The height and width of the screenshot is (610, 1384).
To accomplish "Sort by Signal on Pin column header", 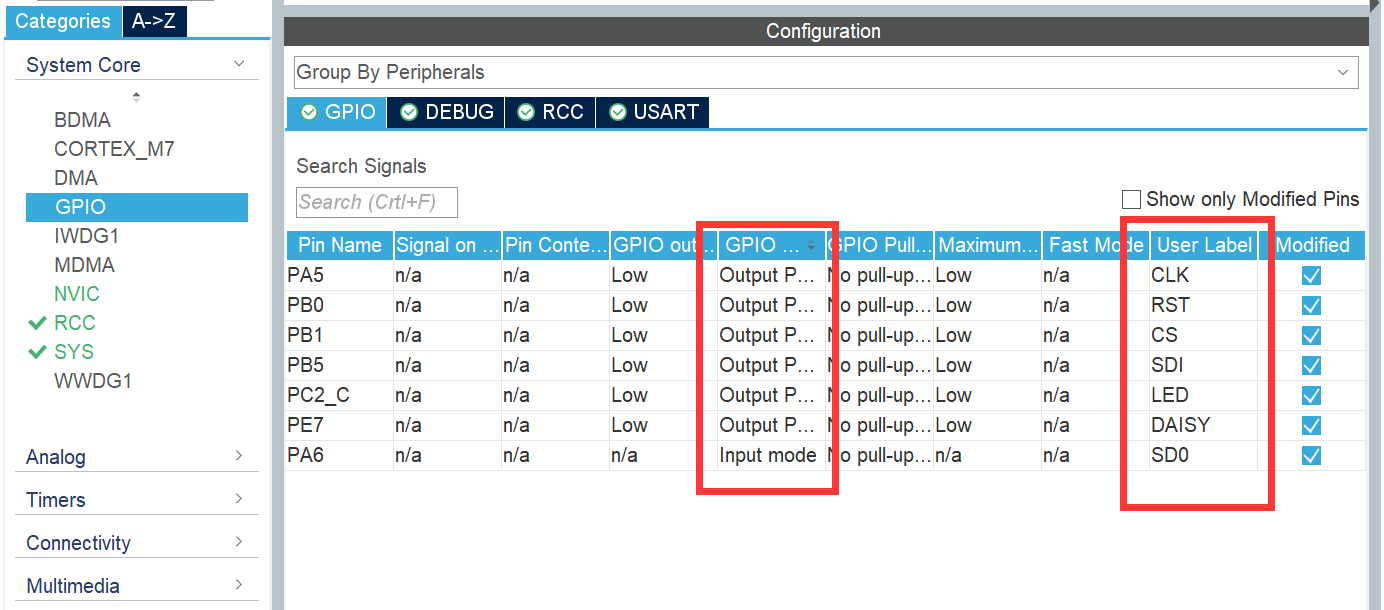I will pos(447,245).
